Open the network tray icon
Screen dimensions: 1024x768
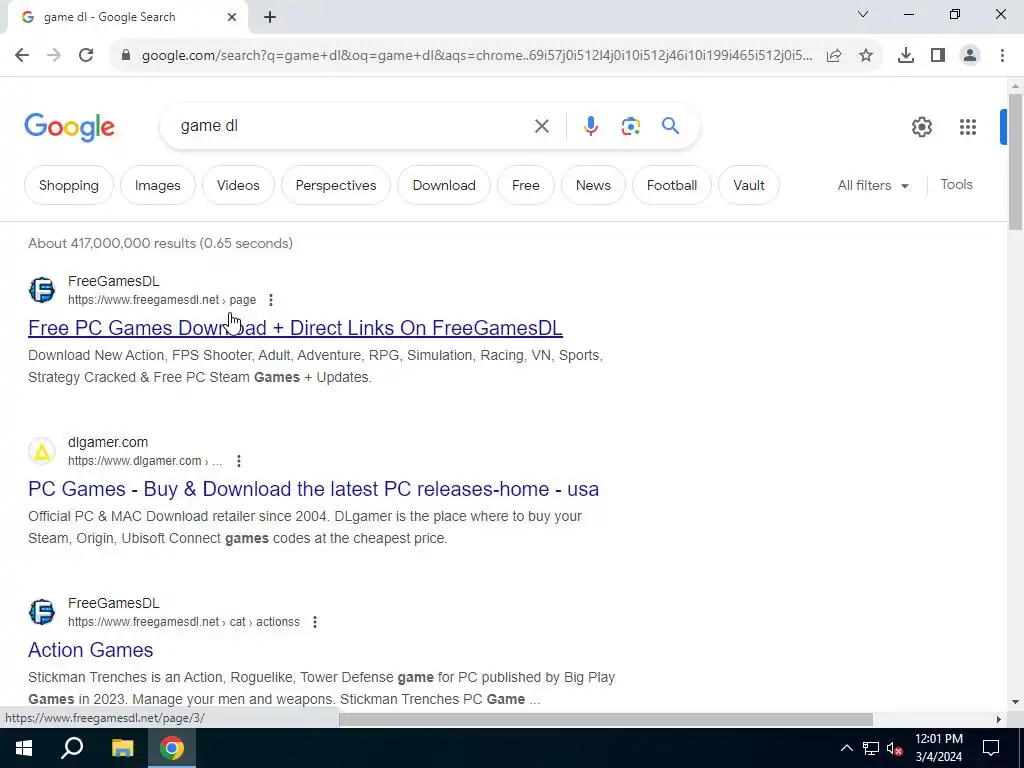point(871,748)
